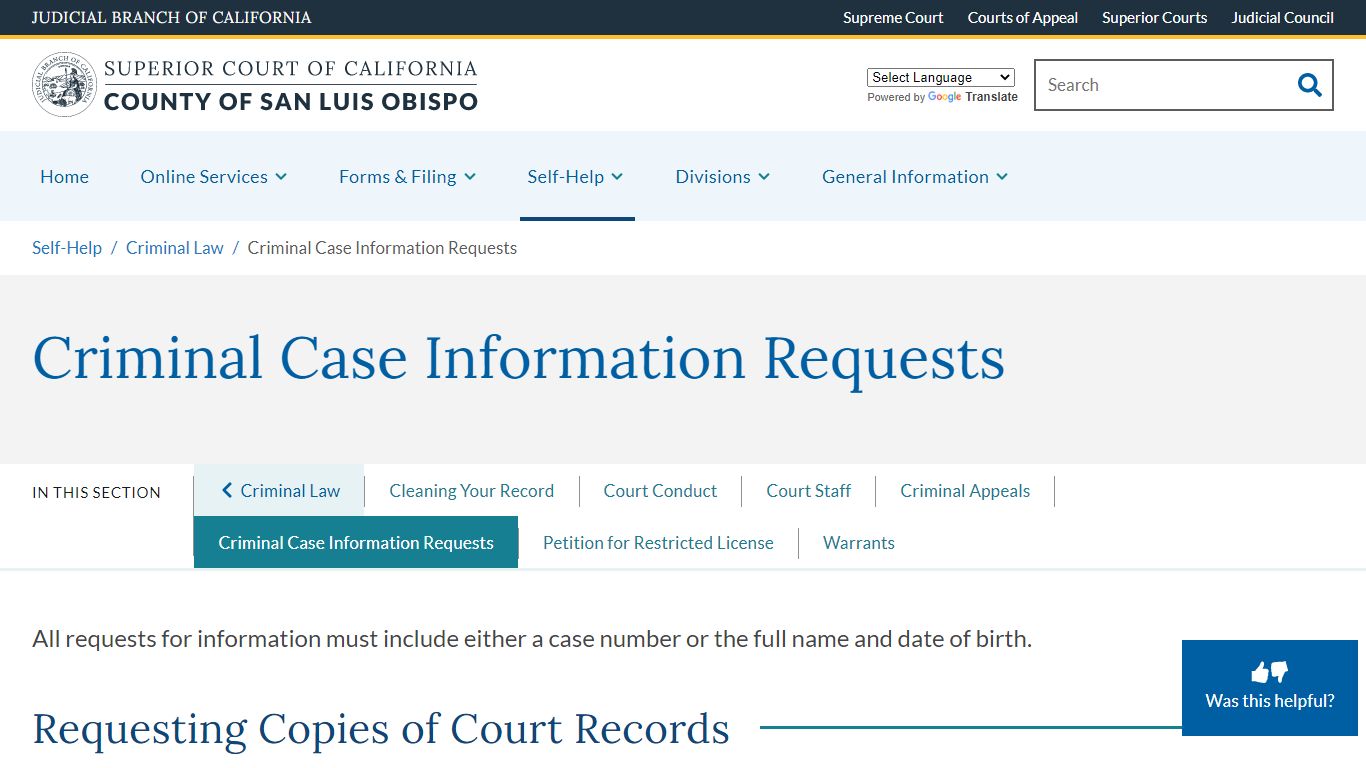
Task: Click Self-Help breadcrumb link
Action: tap(67, 248)
